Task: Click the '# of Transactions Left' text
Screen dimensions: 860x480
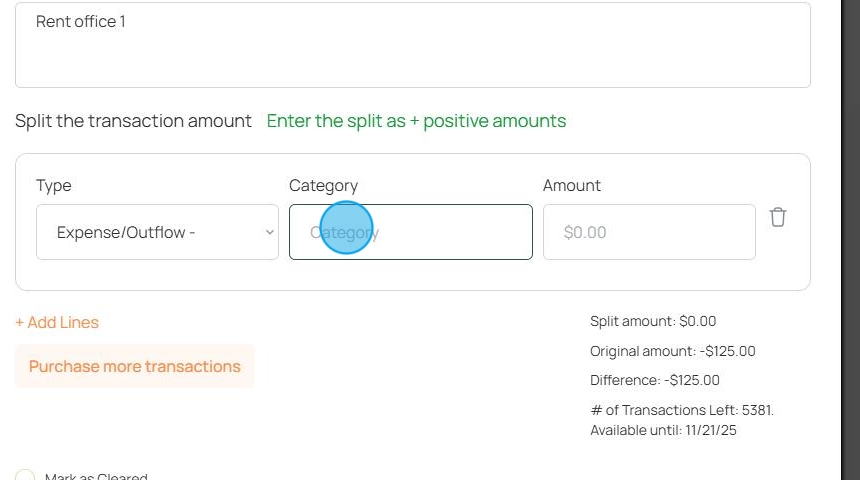Action: (x=682, y=410)
